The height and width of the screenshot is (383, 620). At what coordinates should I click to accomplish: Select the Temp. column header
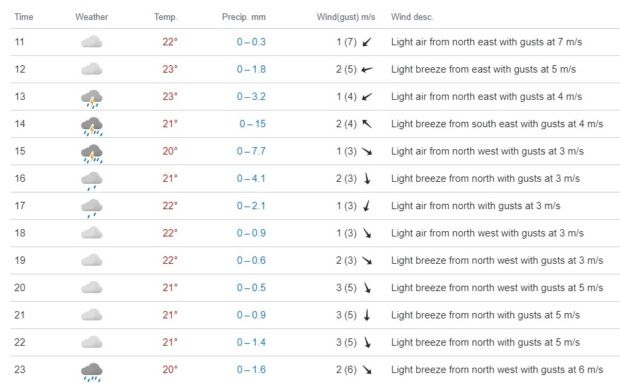166,17
